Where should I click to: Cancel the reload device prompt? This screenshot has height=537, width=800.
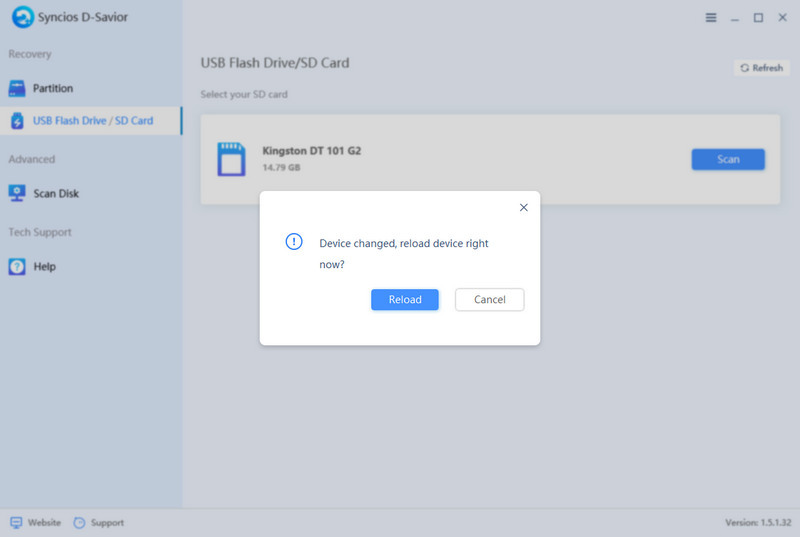(x=489, y=299)
